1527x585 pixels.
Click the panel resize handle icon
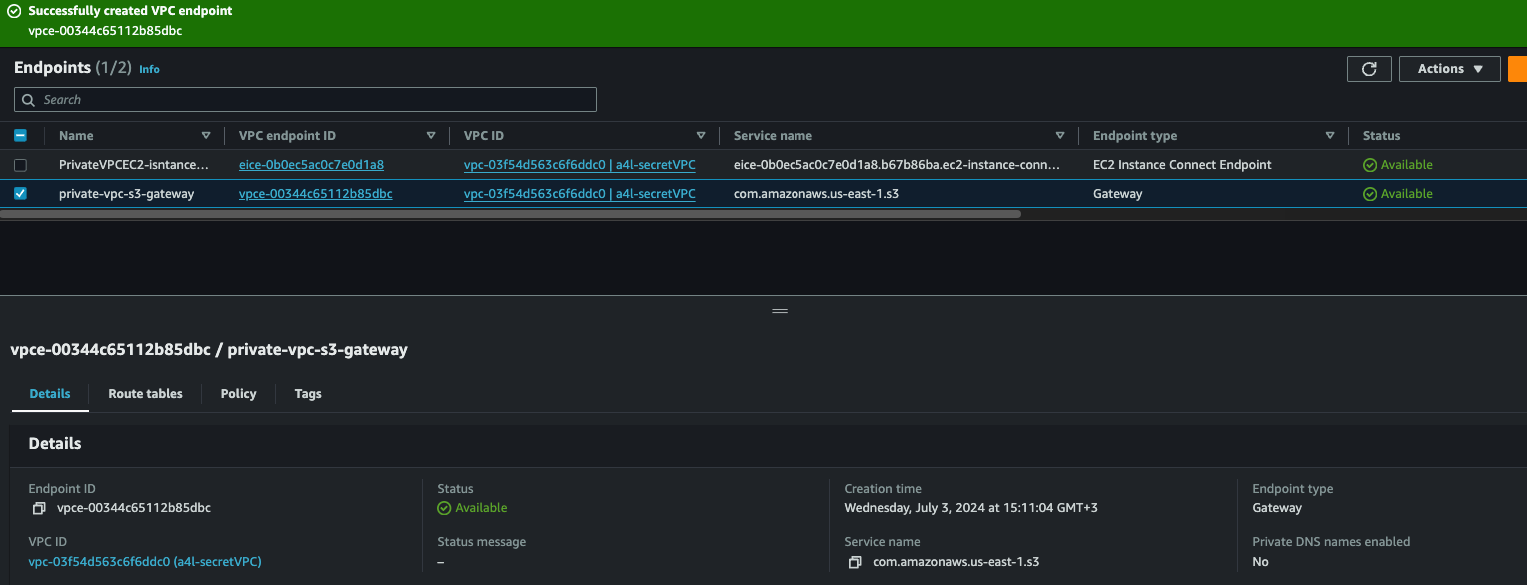click(x=780, y=311)
